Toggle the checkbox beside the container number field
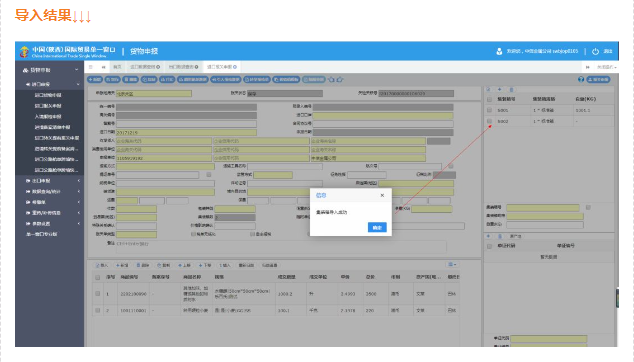The height and width of the screenshot is (362, 634). 588,207
